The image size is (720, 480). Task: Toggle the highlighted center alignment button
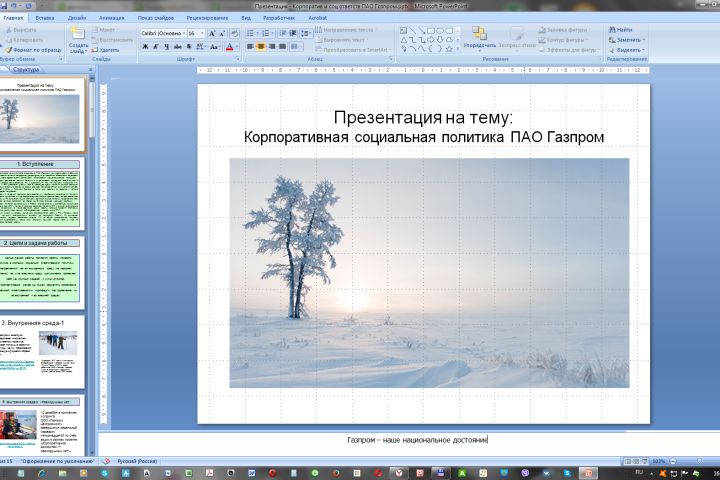(x=261, y=47)
